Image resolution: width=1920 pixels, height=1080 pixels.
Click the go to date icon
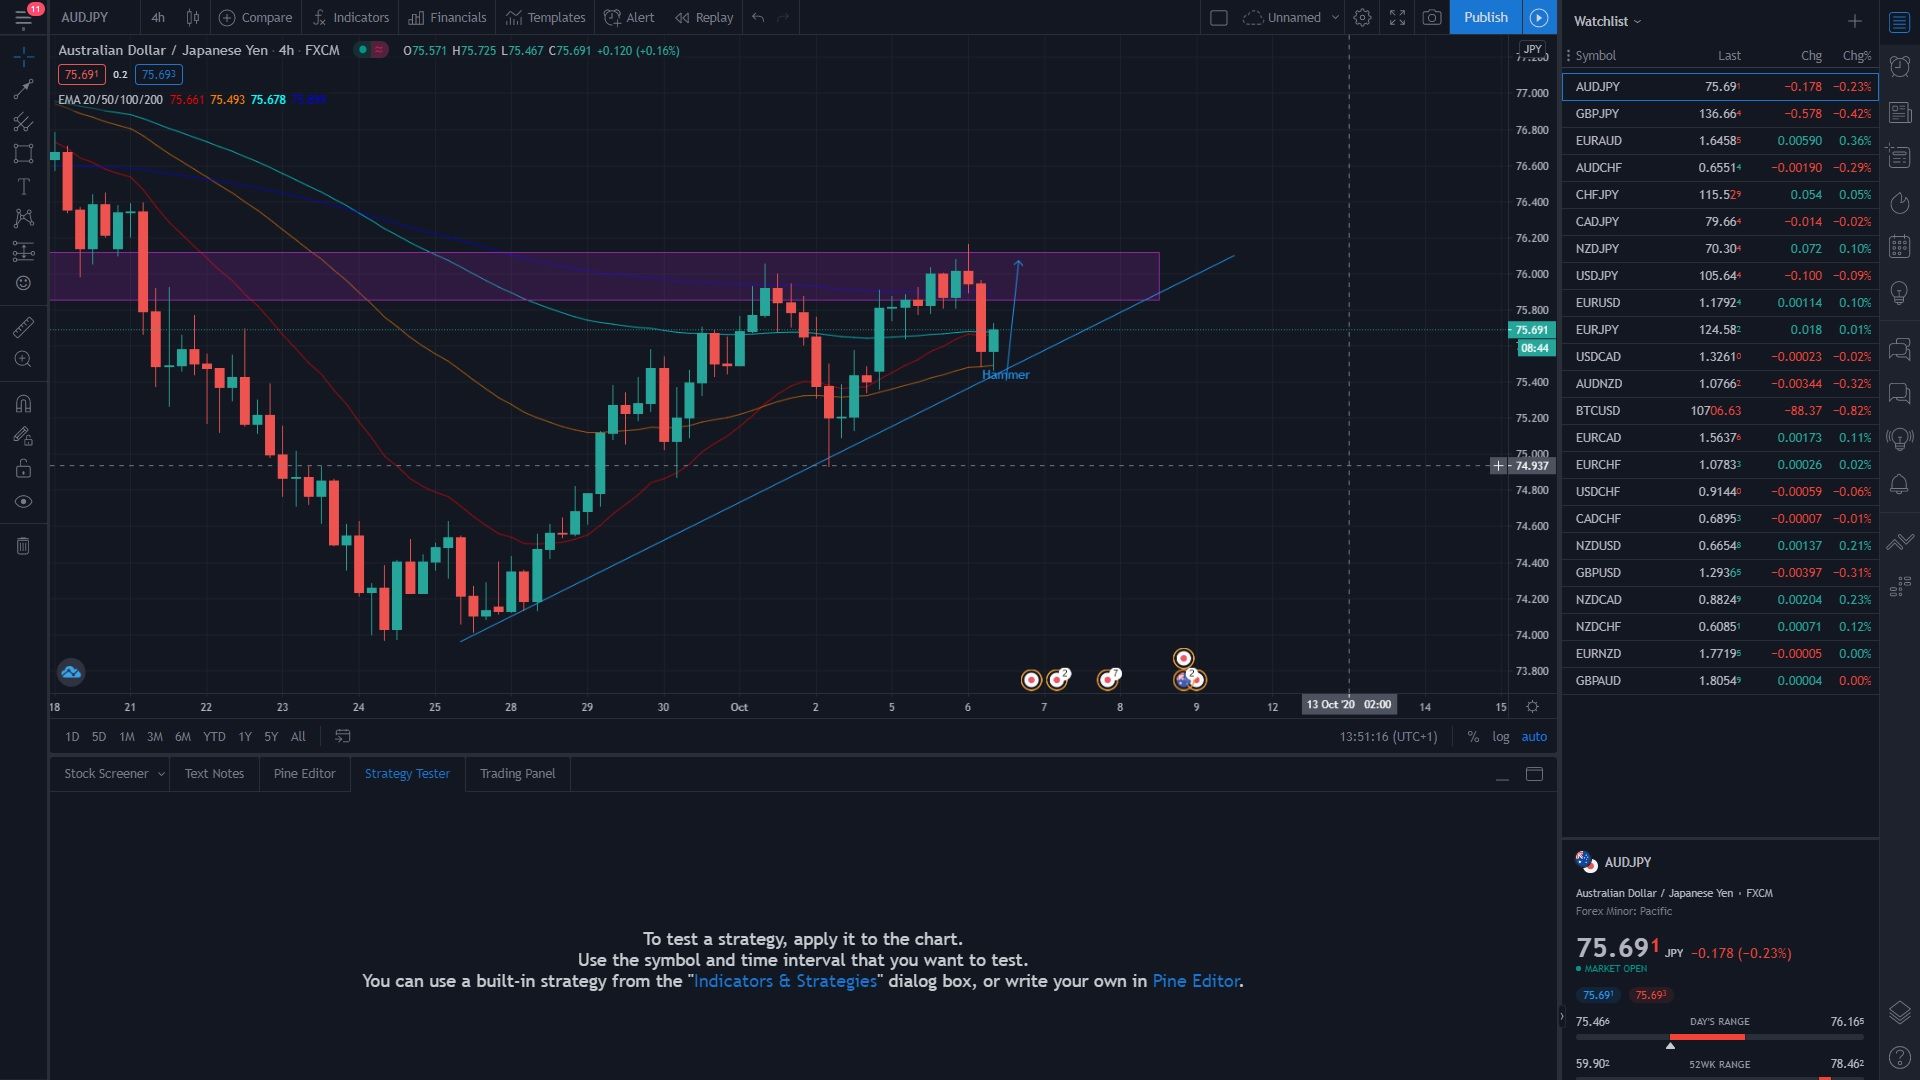point(342,736)
